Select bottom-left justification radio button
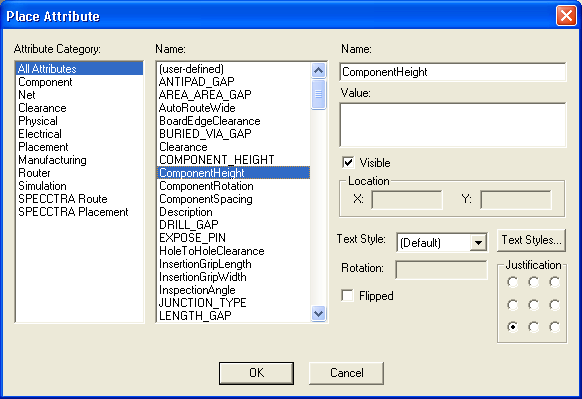The width and height of the screenshot is (582, 399). 513,327
